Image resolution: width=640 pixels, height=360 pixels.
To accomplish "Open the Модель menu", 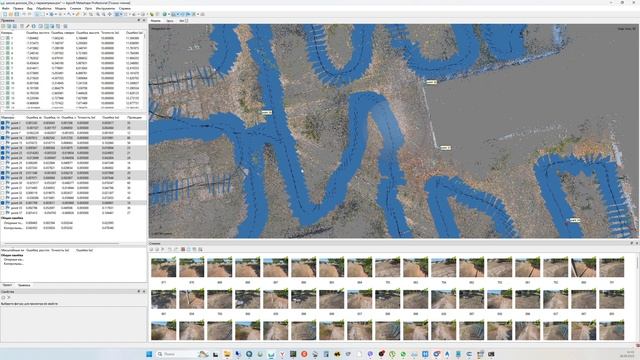I will [x=60, y=8].
